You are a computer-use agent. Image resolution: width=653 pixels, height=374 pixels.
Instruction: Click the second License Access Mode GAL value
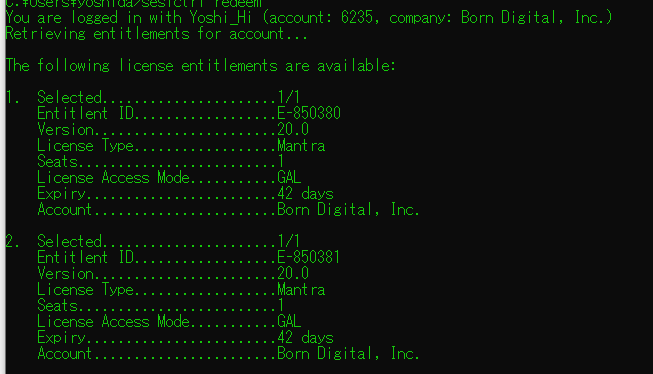pos(289,322)
